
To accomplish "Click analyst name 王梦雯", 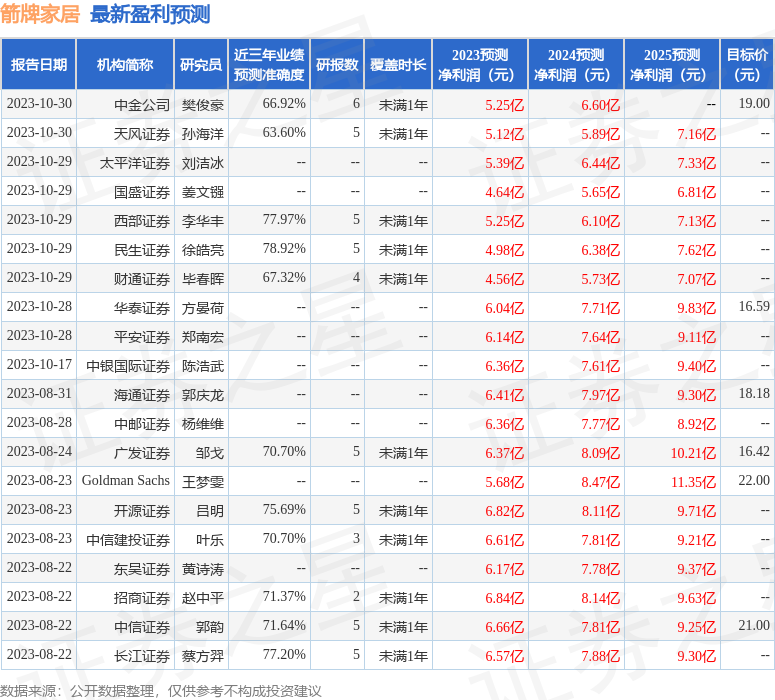I will pyautogui.click(x=203, y=482).
